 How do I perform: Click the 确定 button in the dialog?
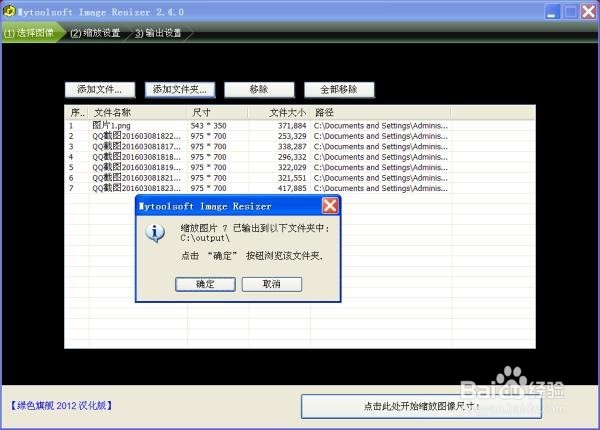(x=205, y=284)
